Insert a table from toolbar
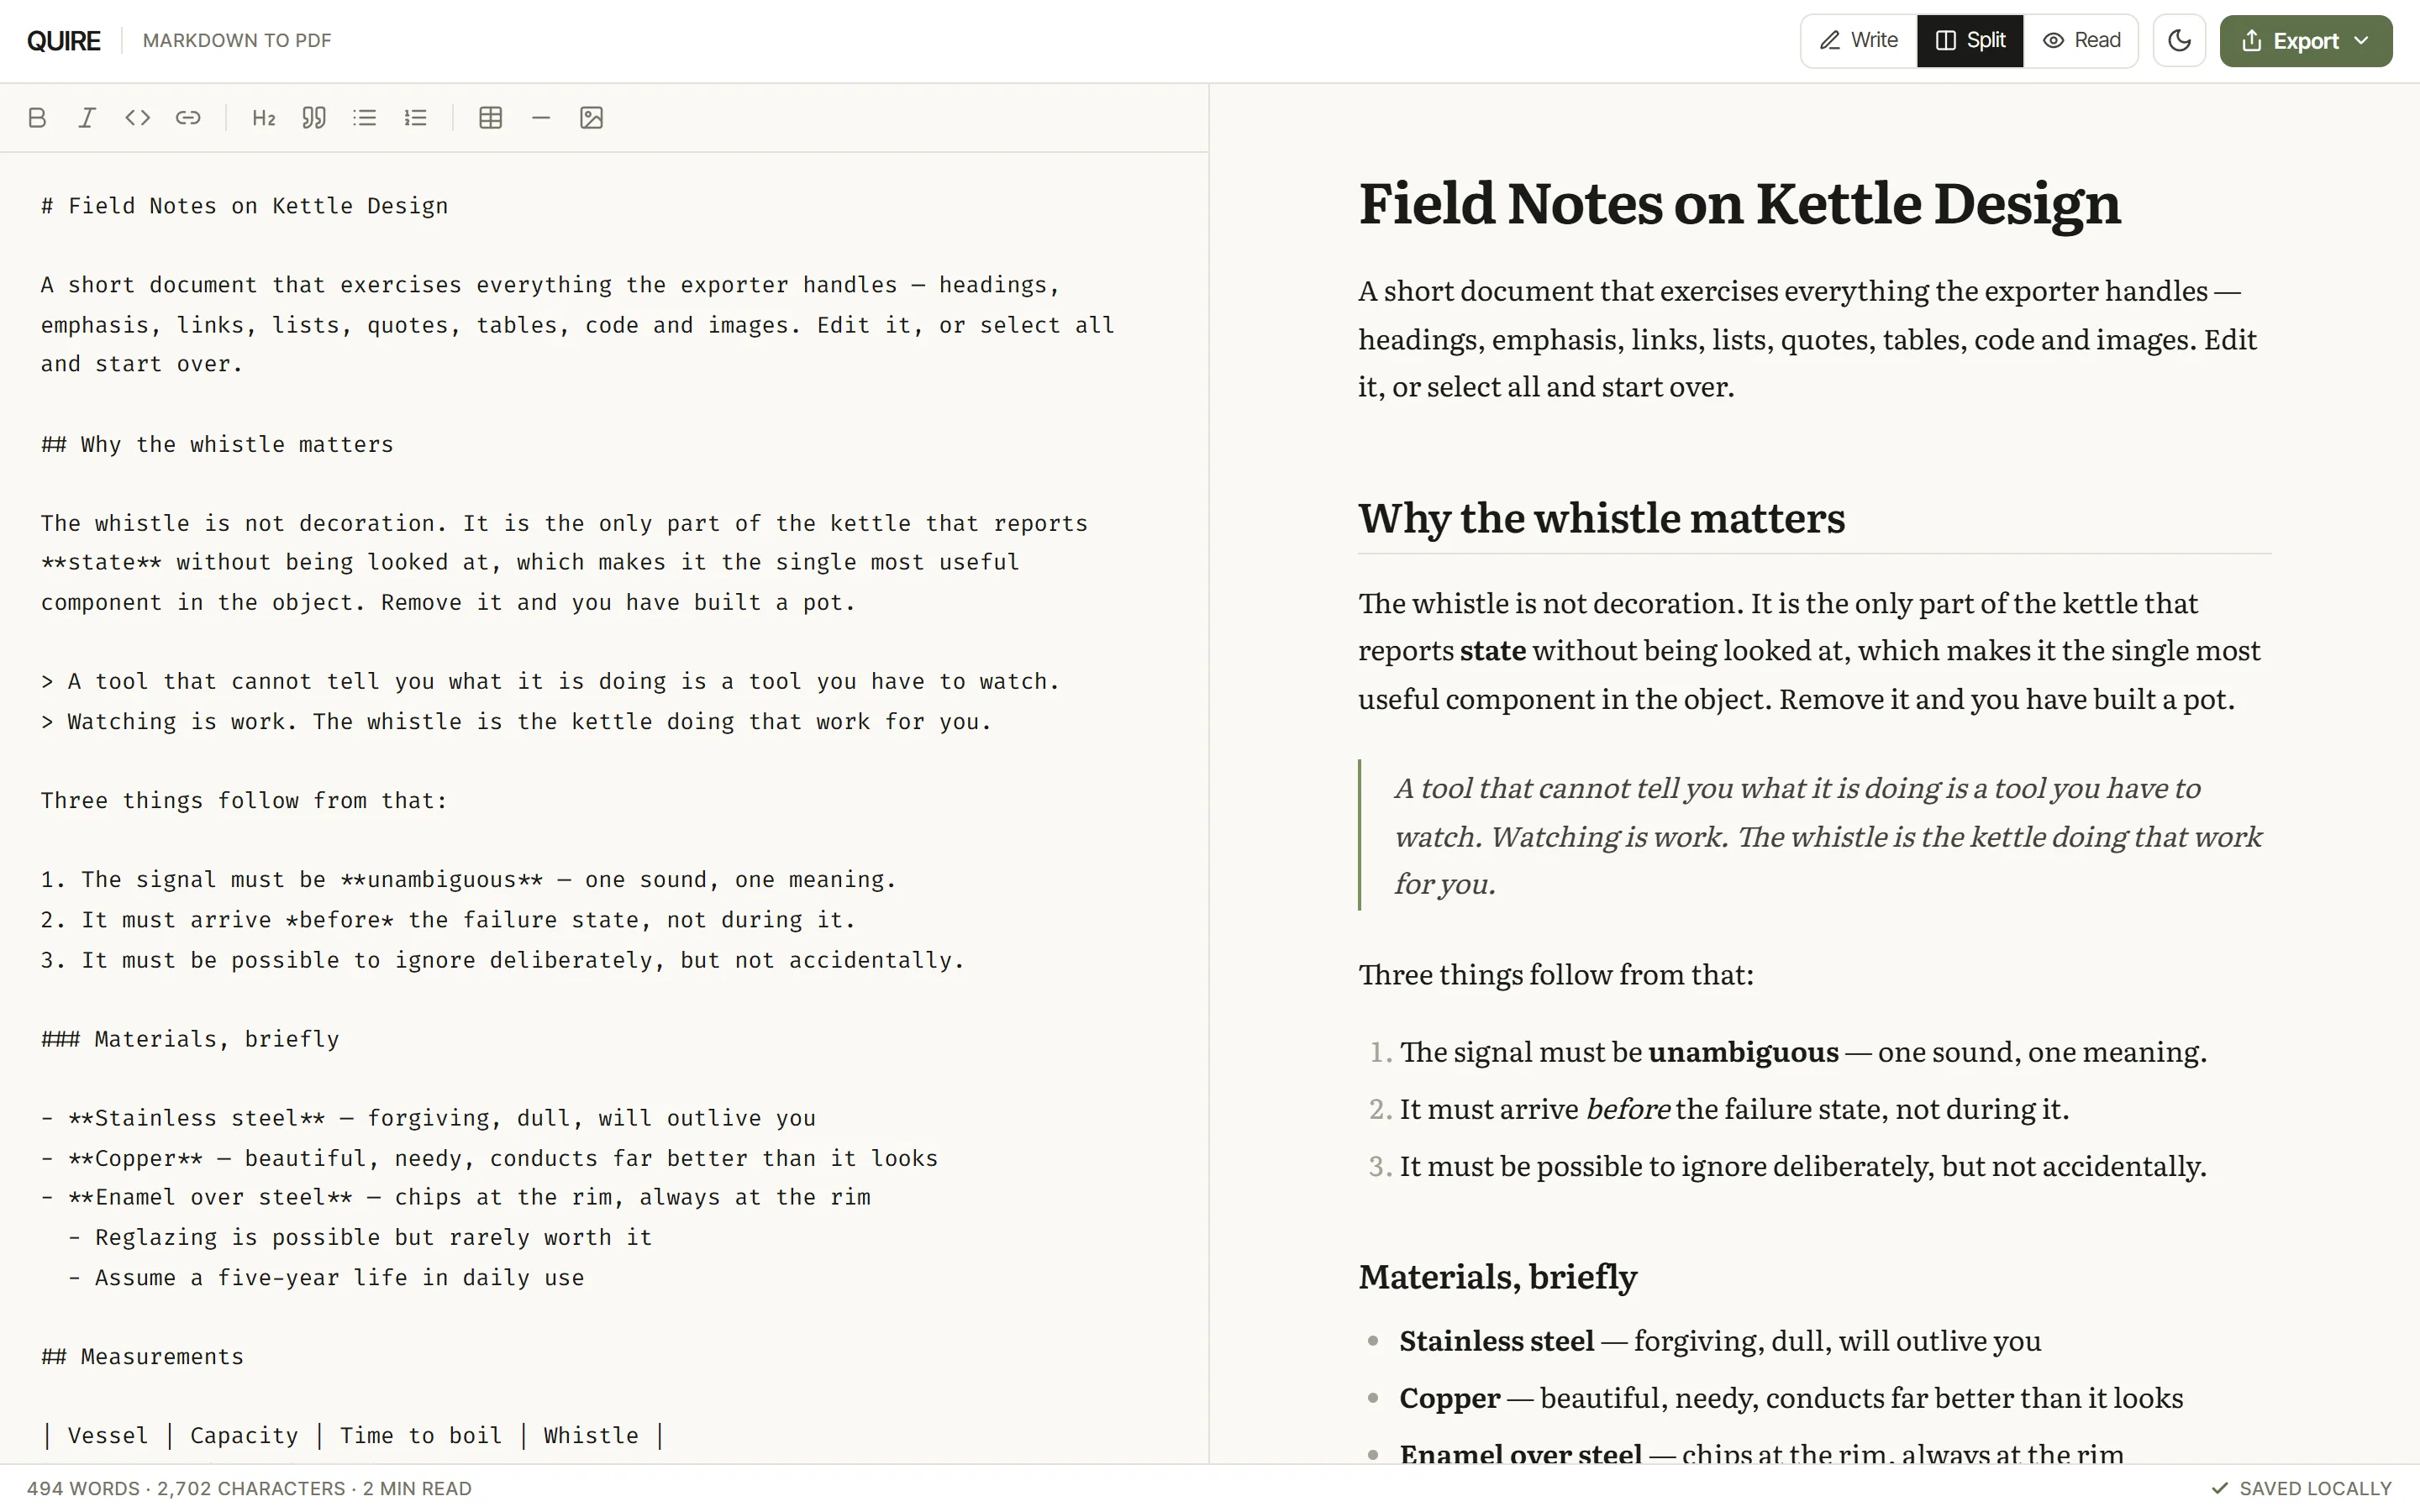Image resolution: width=2420 pixels, height=1512 pixels. tap(491, 118)
